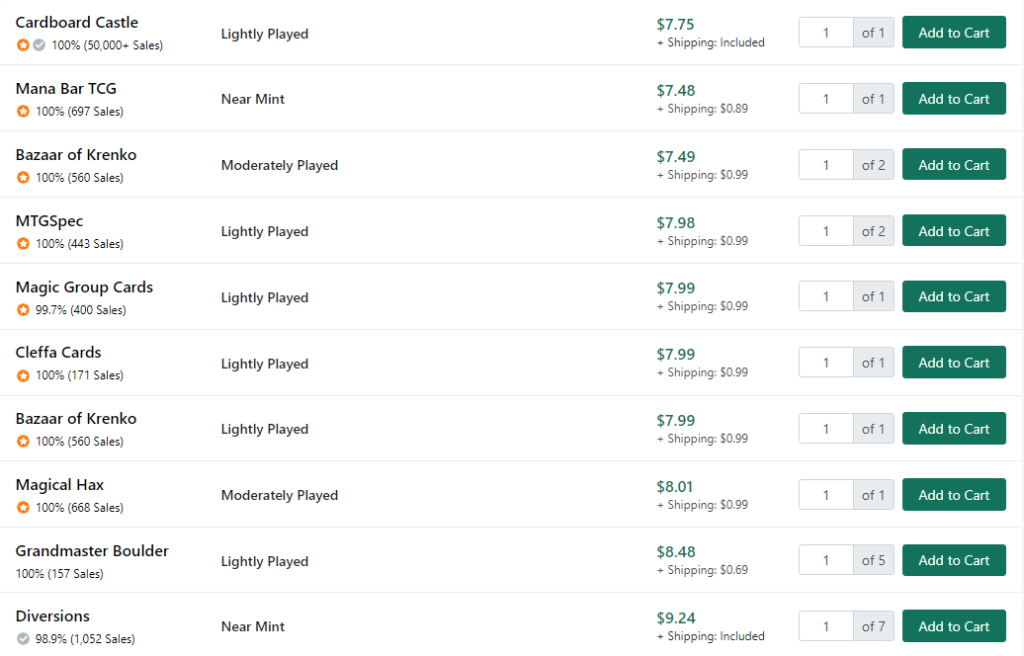
Task: Select quantity field for the Grandmaster Boulder listing
Action: [825, 561]
